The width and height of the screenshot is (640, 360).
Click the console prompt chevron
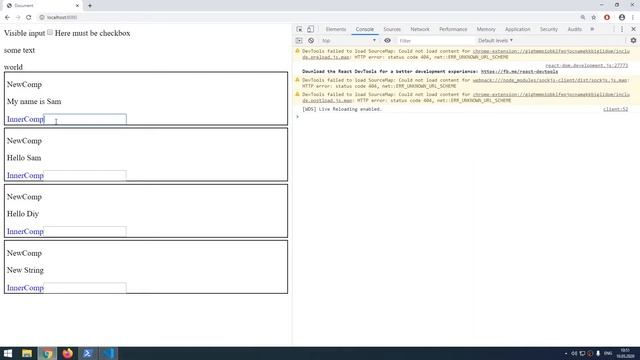(x=298, y=117)
